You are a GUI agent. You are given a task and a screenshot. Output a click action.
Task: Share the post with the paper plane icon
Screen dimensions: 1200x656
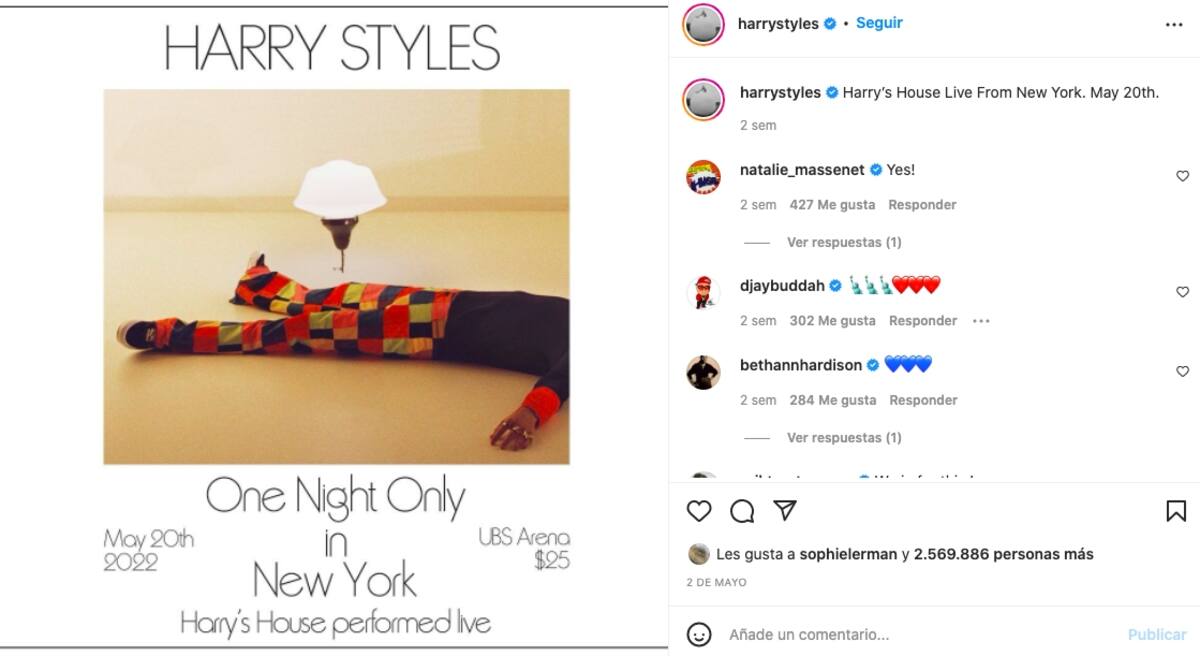[x=785, y=511]
